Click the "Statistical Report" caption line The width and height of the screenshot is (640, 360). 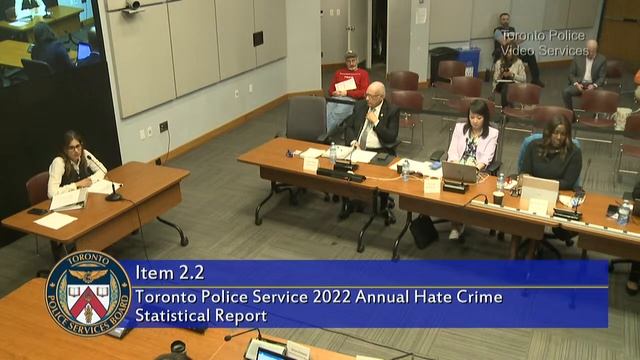click(x=201, y=316)
